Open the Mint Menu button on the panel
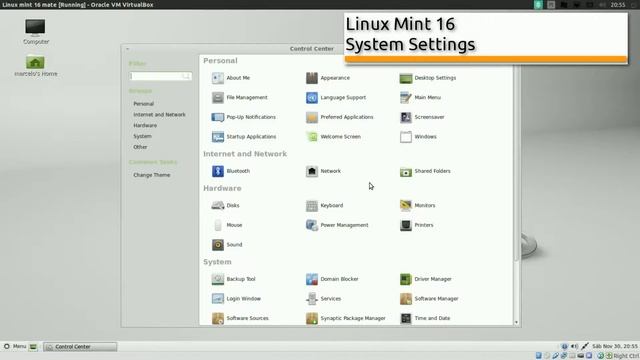This screenshot has width=640, height=360. click(15, 347)
